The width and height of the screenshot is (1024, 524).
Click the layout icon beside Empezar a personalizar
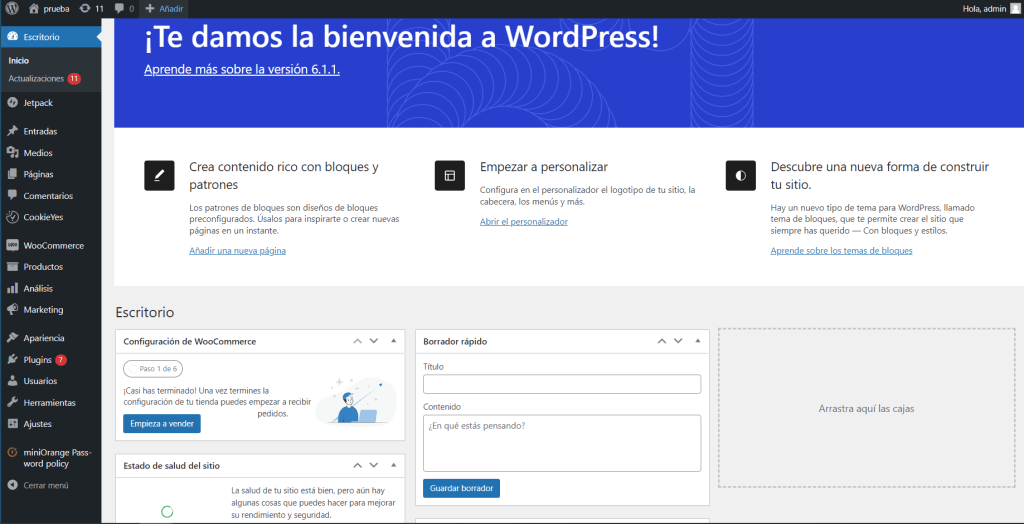click(x=450, y=175)
